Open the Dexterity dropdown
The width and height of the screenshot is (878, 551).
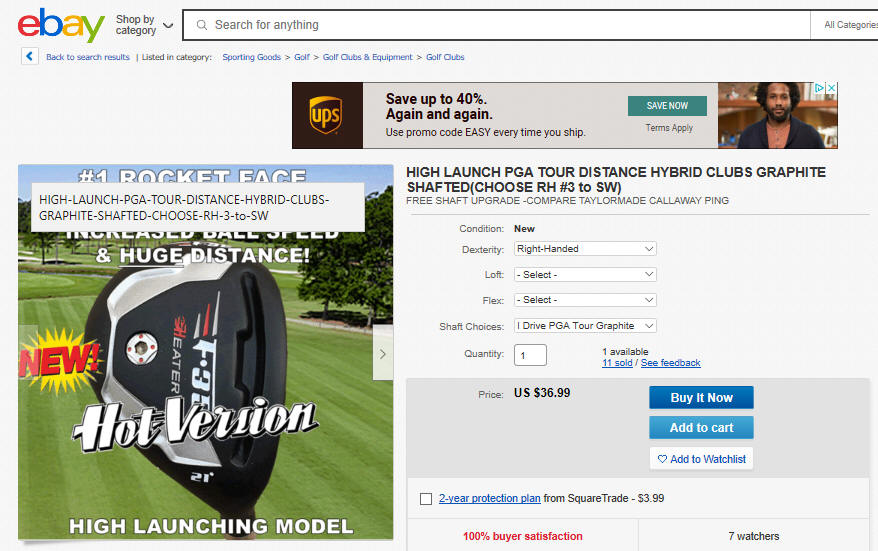point(585,249)
